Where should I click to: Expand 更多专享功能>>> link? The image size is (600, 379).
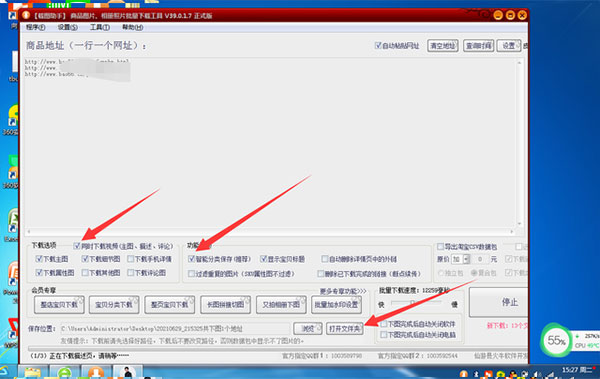pyautogui.click(x=343, y=291)
